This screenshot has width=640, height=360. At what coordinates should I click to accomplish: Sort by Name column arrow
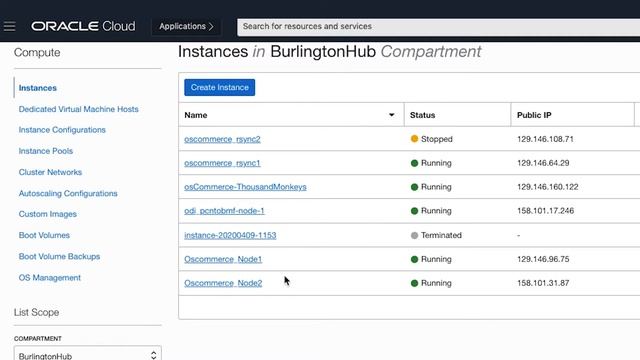point(391,115)
